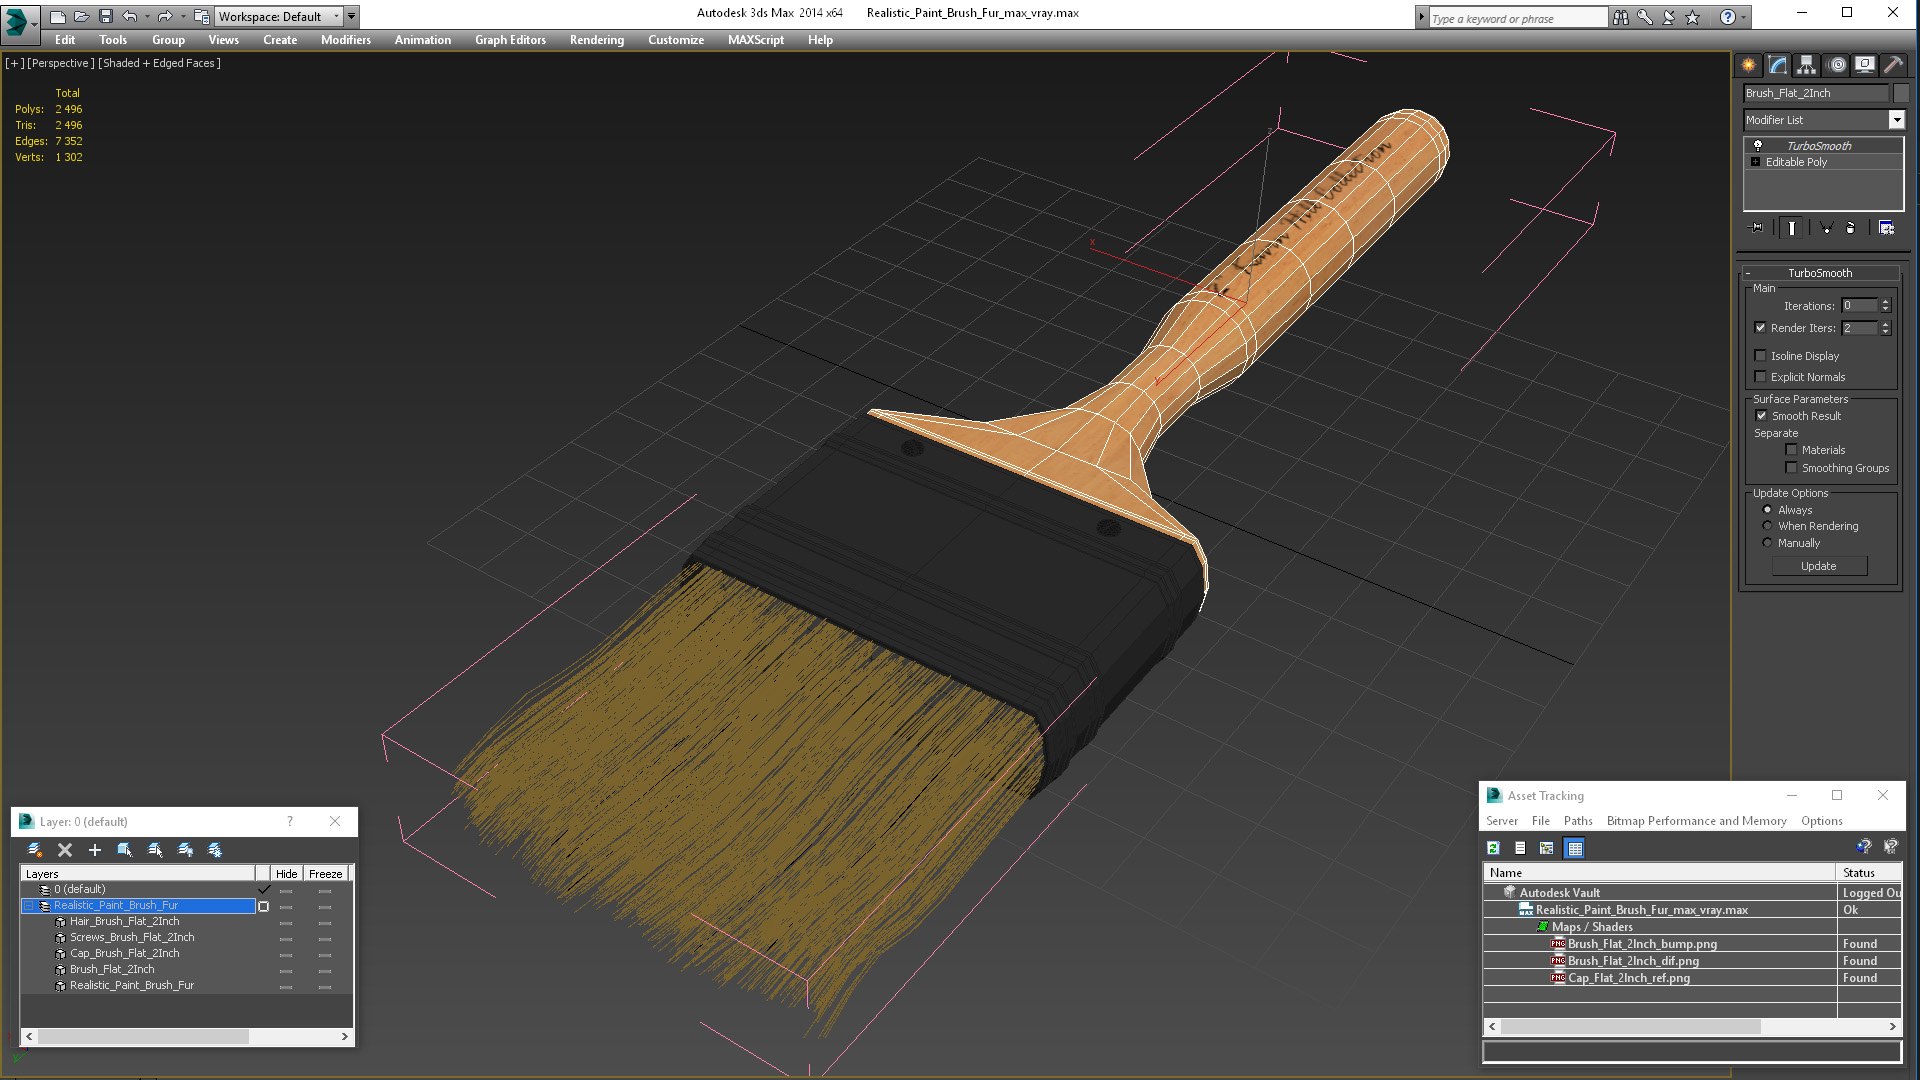Open the Utilities hammer tab
The height and width of the screenshot is (1080, 1920).
1893,65
